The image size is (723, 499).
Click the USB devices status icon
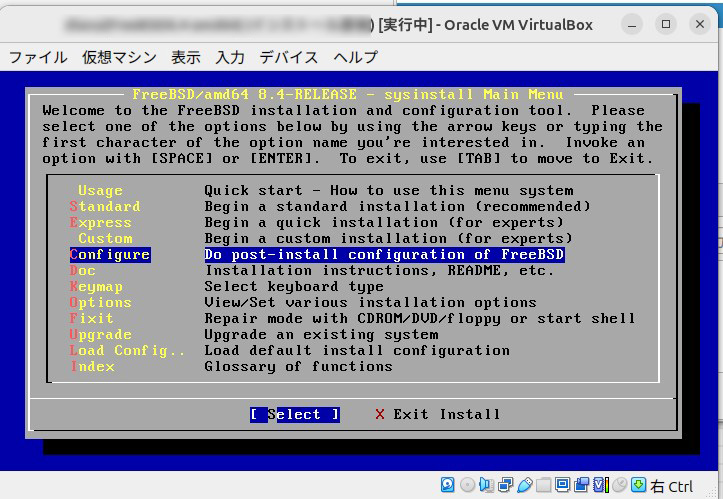pos(524,485)
